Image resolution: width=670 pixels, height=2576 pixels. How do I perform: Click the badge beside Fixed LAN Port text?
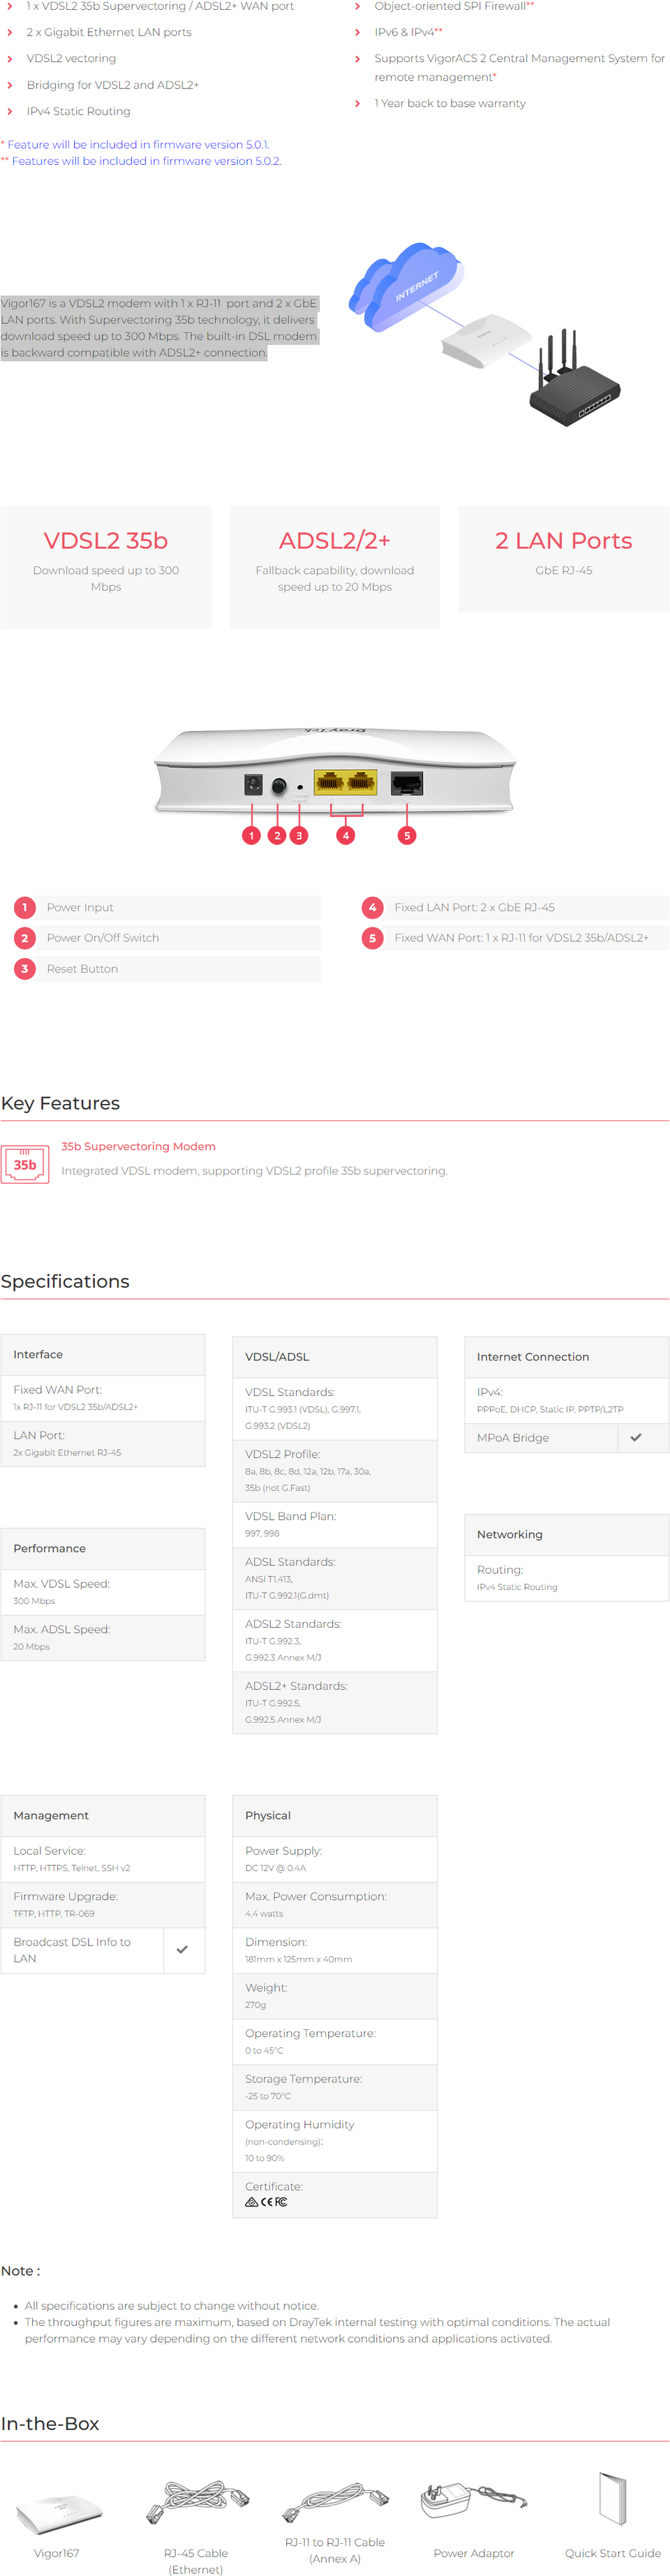coord(372,907)
